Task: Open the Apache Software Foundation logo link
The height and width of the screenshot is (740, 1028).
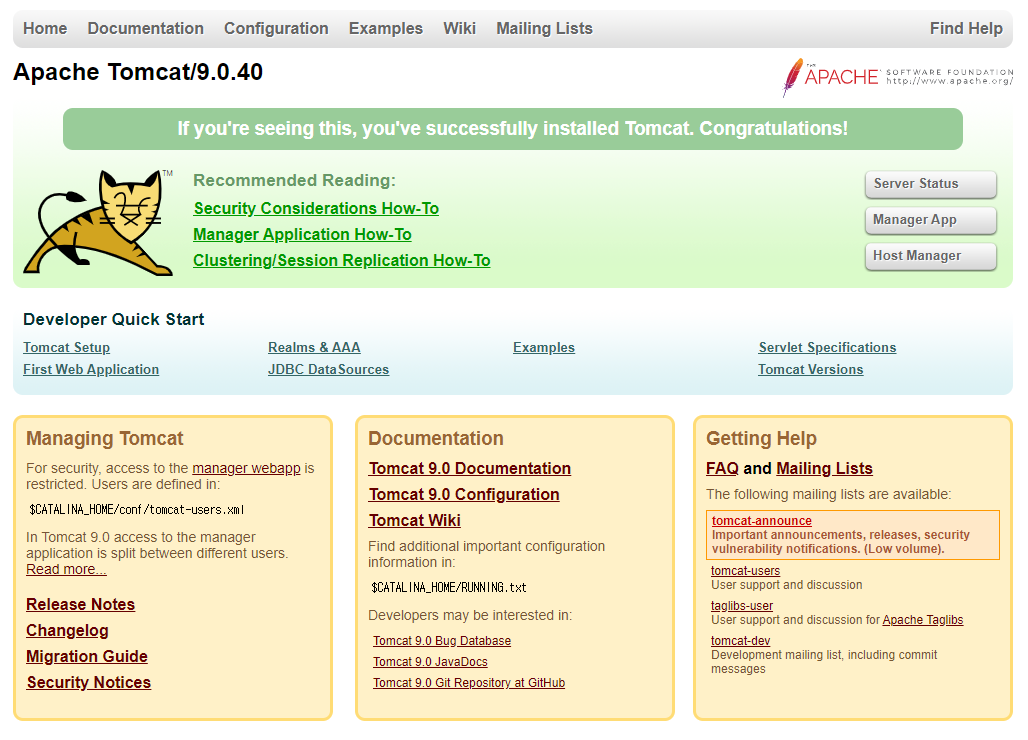Action: [898, 77]
